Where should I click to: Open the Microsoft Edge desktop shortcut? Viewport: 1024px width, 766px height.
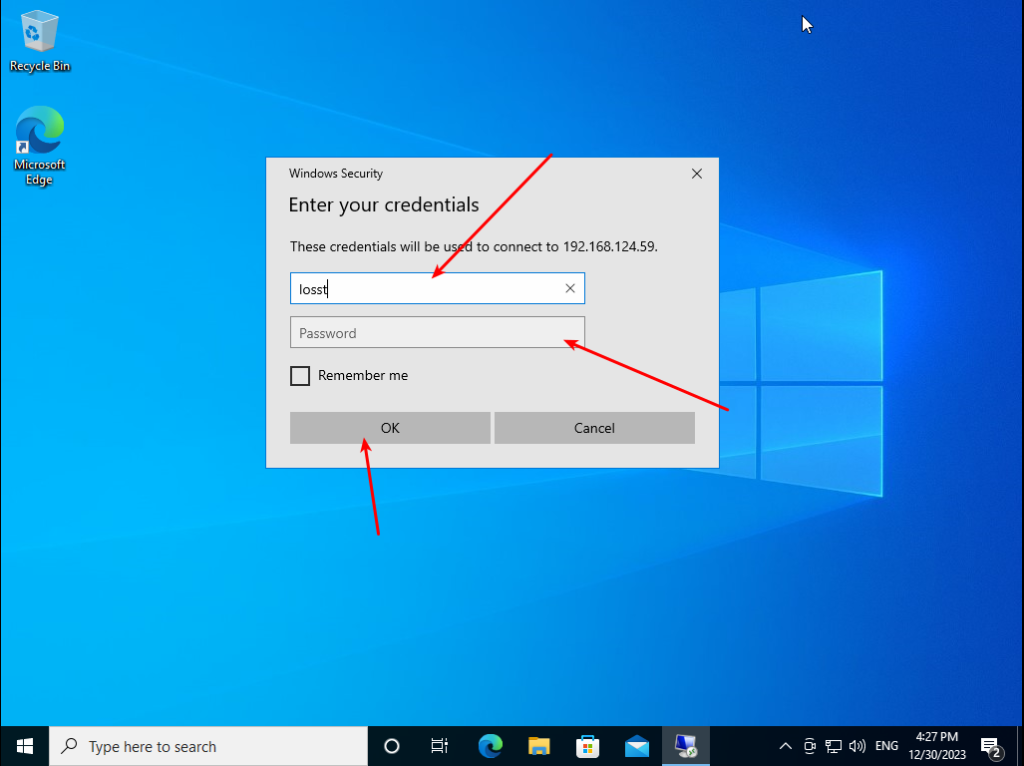(x=39, y=146)
